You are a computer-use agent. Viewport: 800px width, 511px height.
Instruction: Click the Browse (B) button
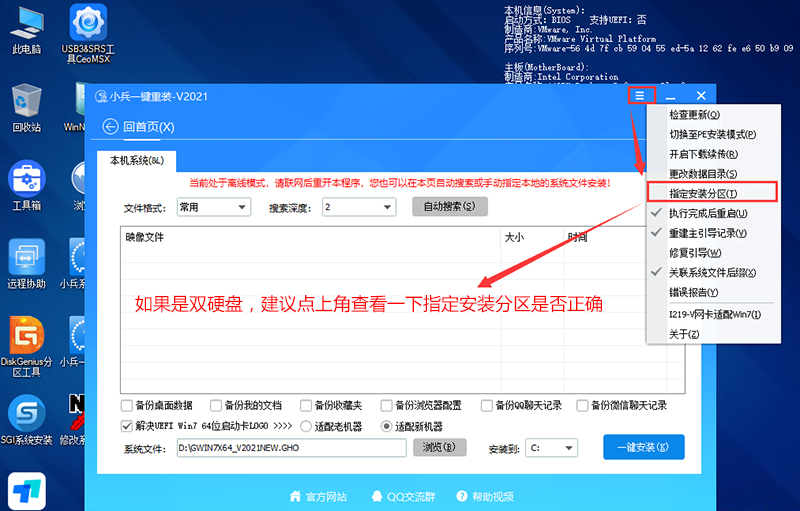[440, 447]
